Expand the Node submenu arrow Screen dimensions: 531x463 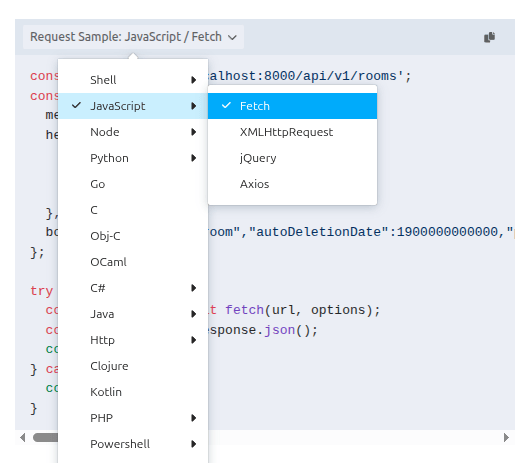(x=193, y=132)
